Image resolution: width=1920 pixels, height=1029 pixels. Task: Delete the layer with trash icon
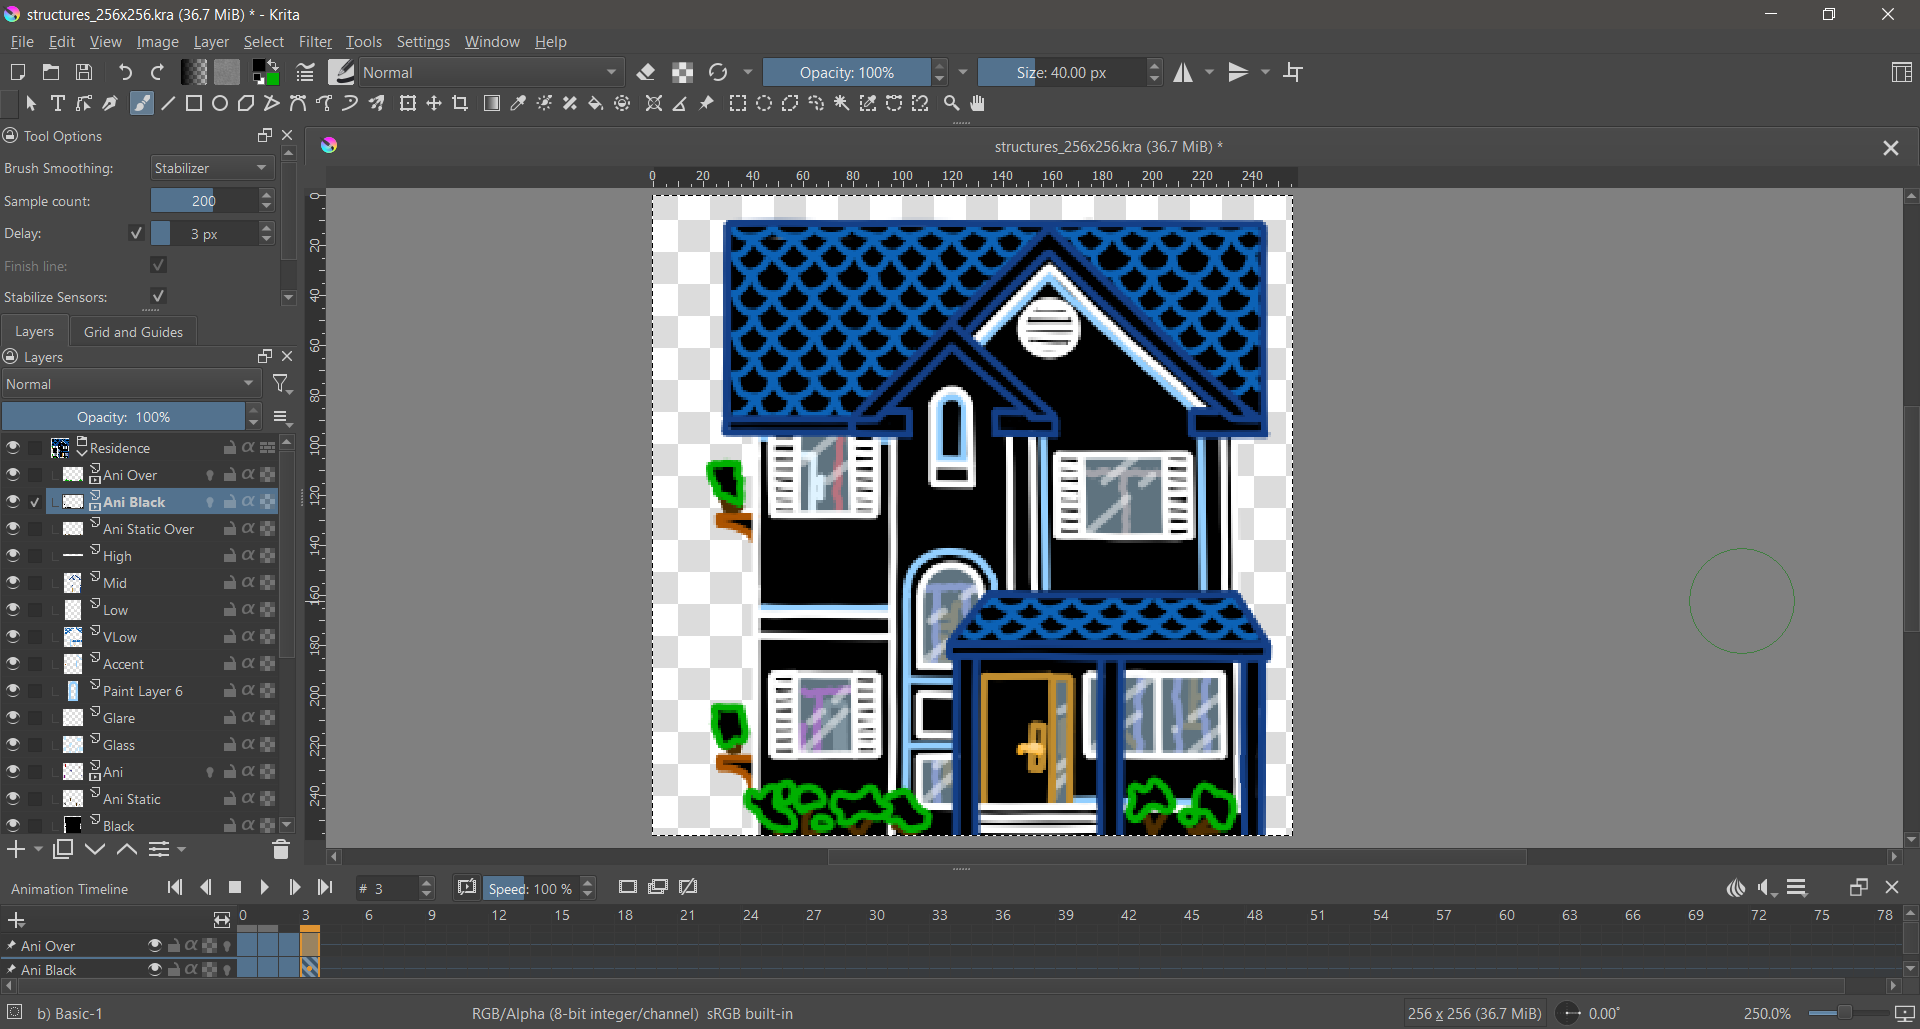(281, 850)
